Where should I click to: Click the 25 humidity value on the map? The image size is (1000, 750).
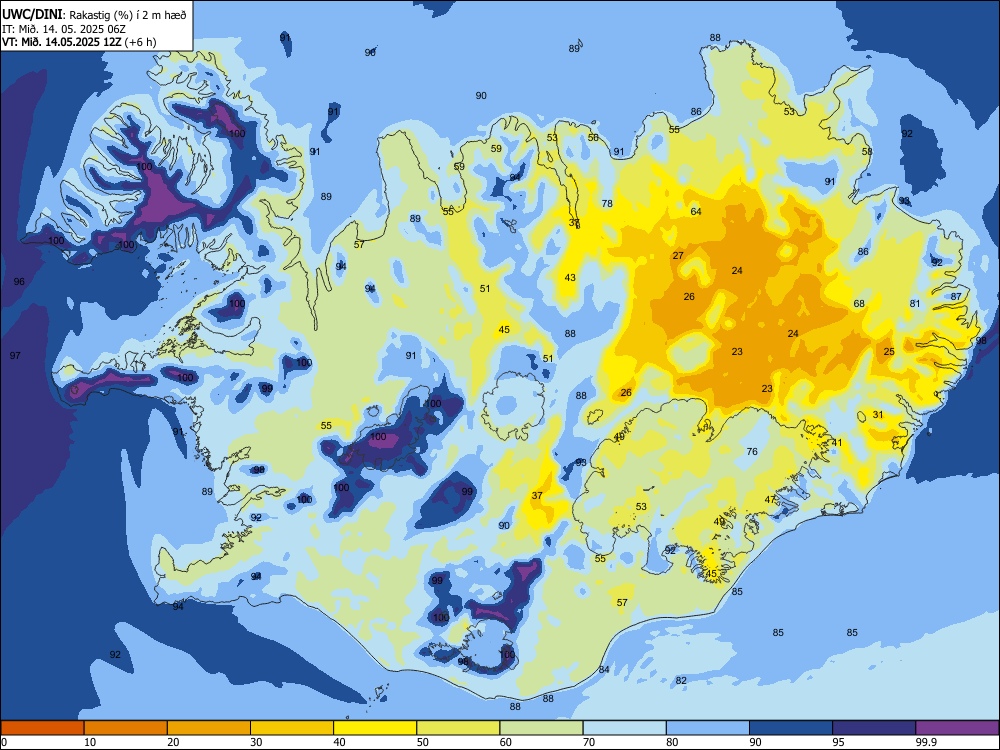point(889,351)
